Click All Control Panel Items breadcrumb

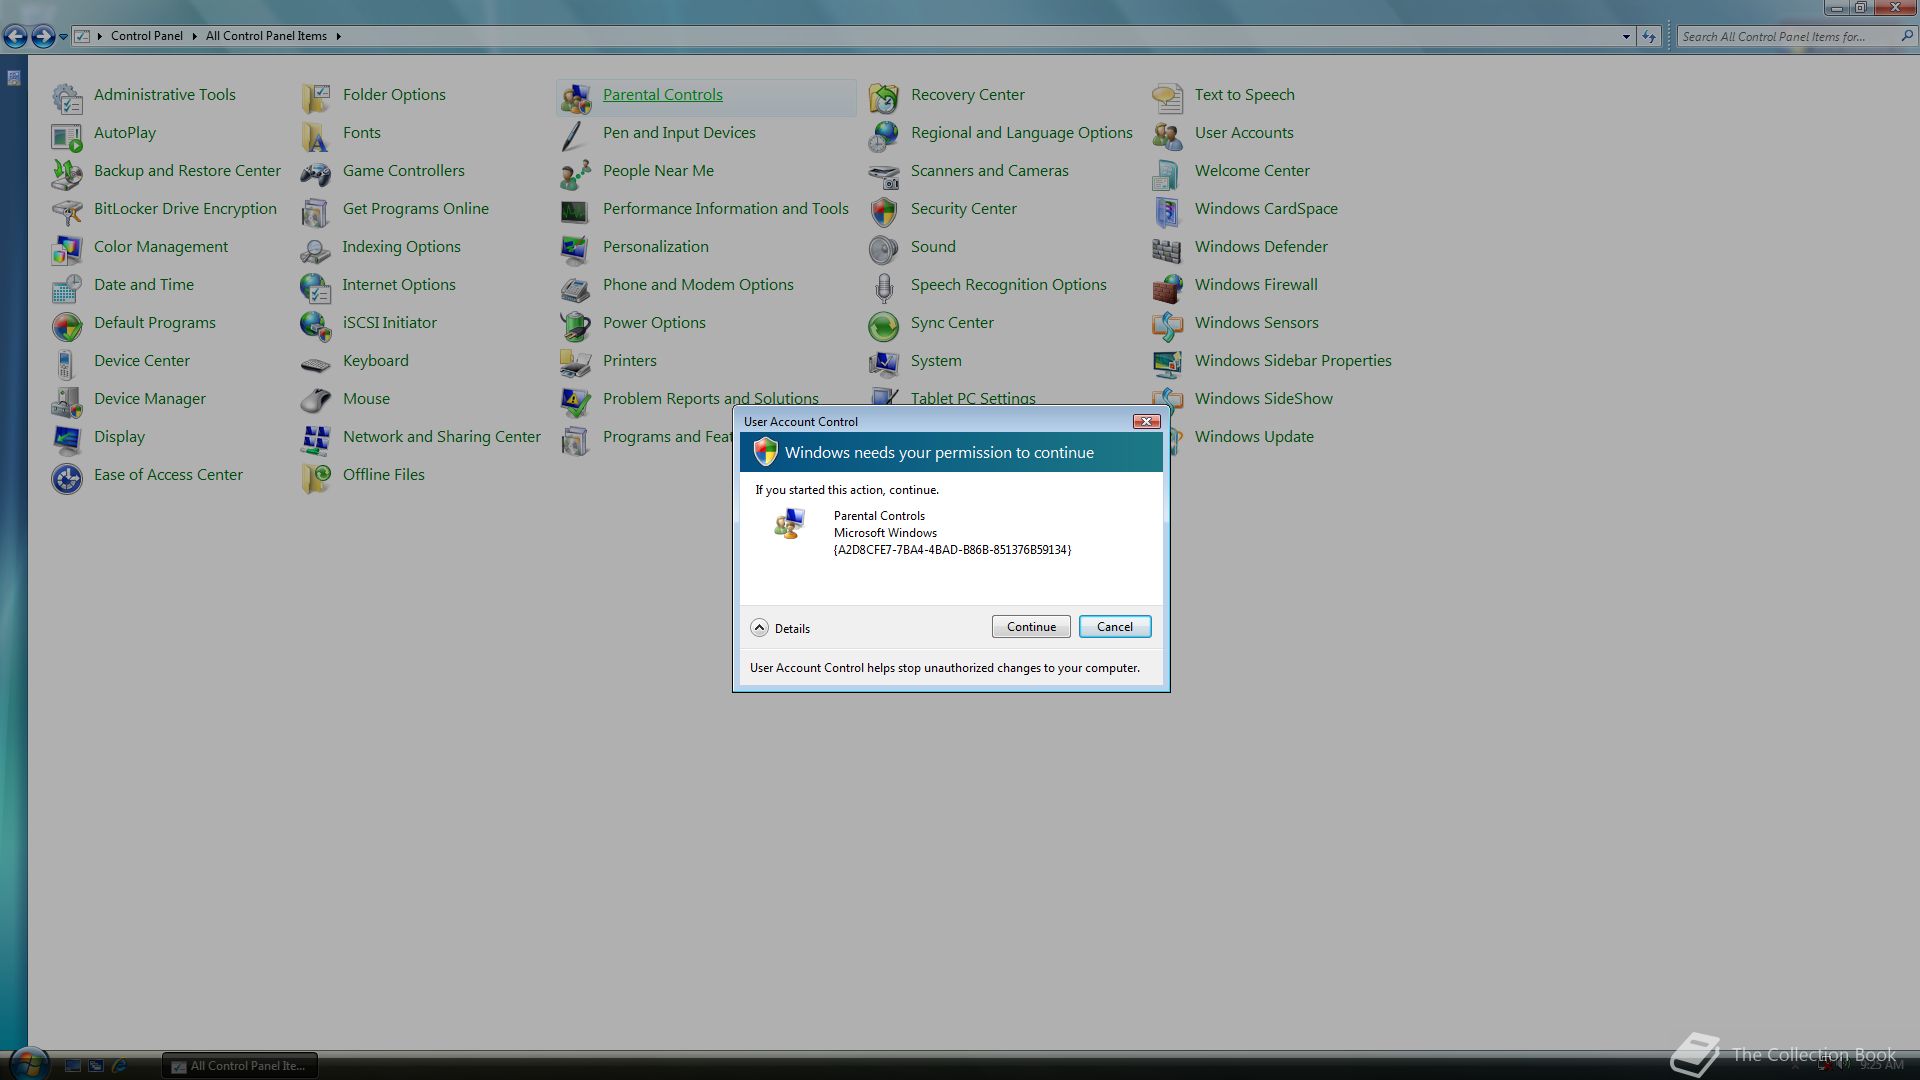coord(266,36)
